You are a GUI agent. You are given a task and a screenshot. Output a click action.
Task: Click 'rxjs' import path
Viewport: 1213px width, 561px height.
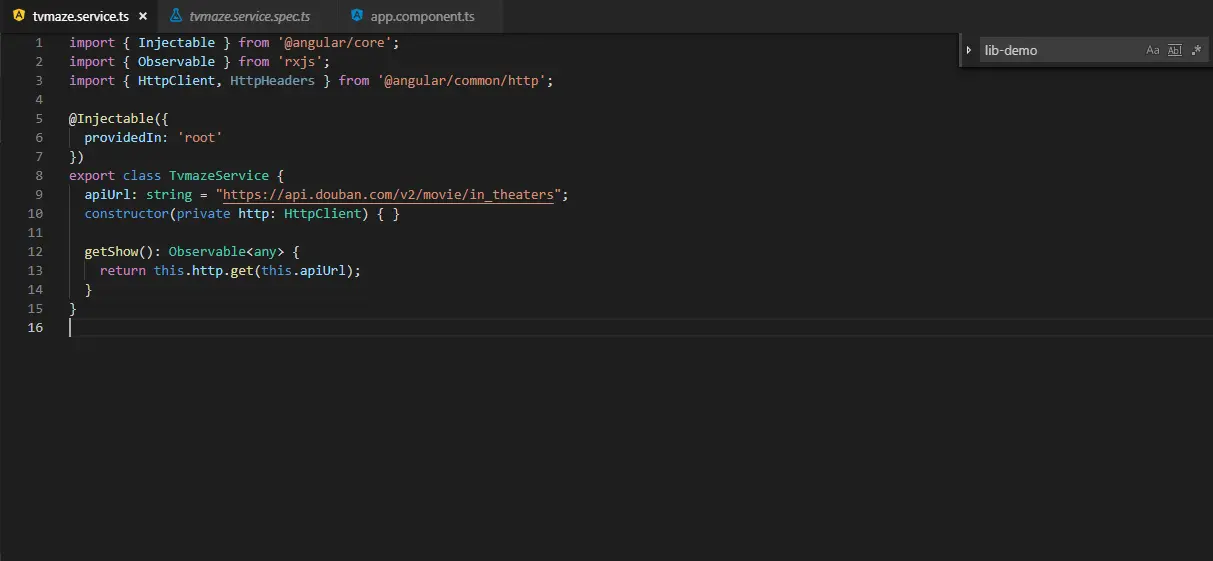(300, 62)
